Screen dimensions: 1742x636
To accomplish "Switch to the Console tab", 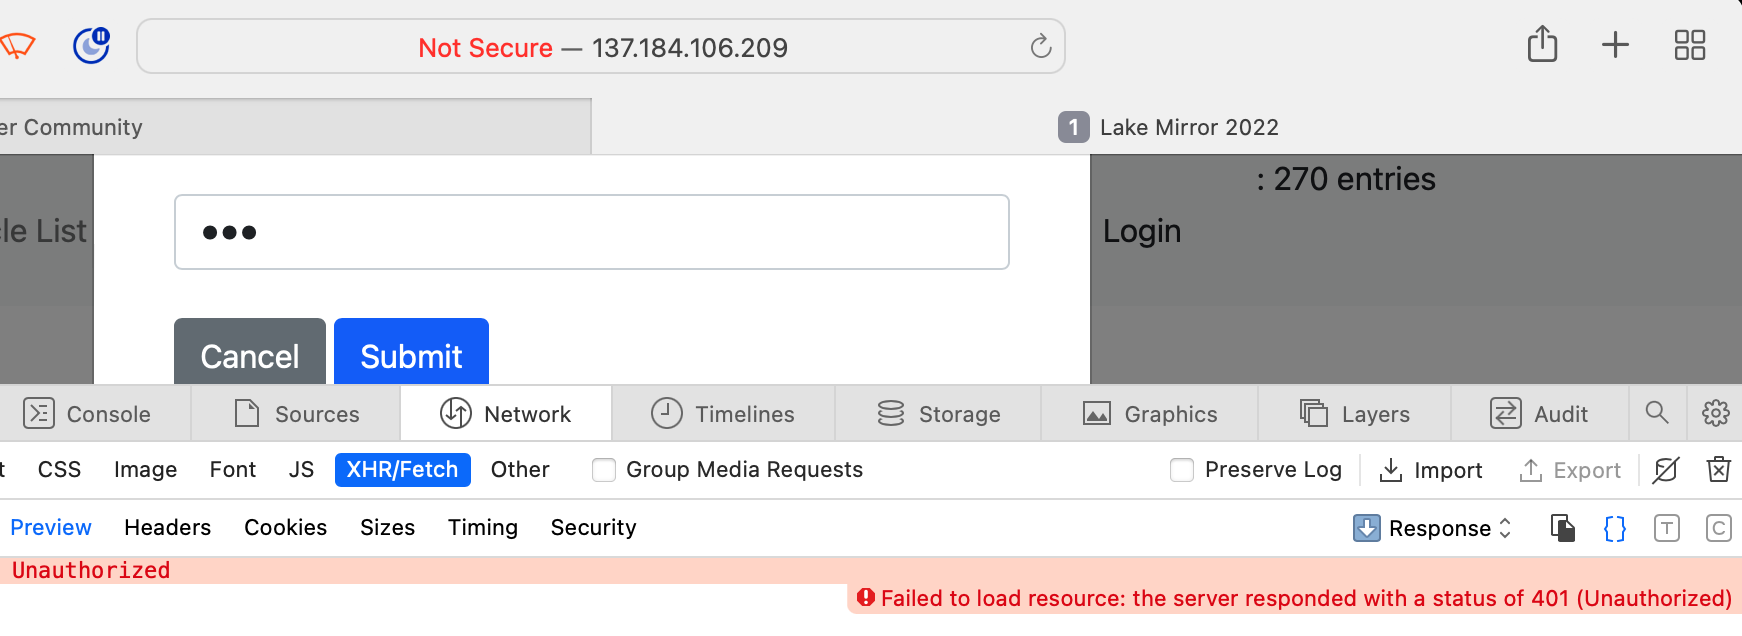I will [88, 414].
